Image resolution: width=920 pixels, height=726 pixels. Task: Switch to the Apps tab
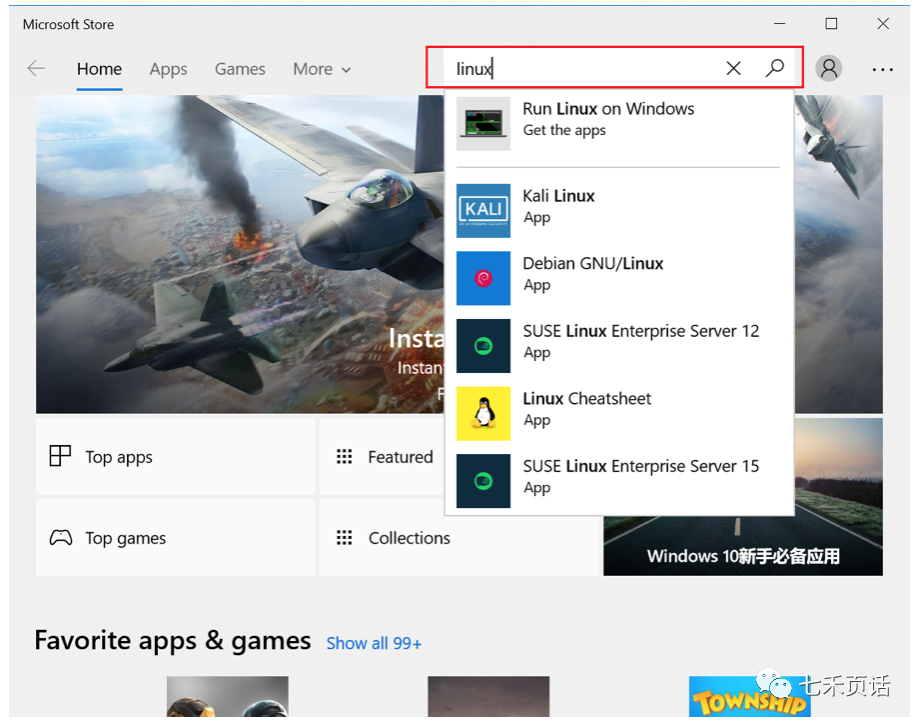tap(168, 69)
